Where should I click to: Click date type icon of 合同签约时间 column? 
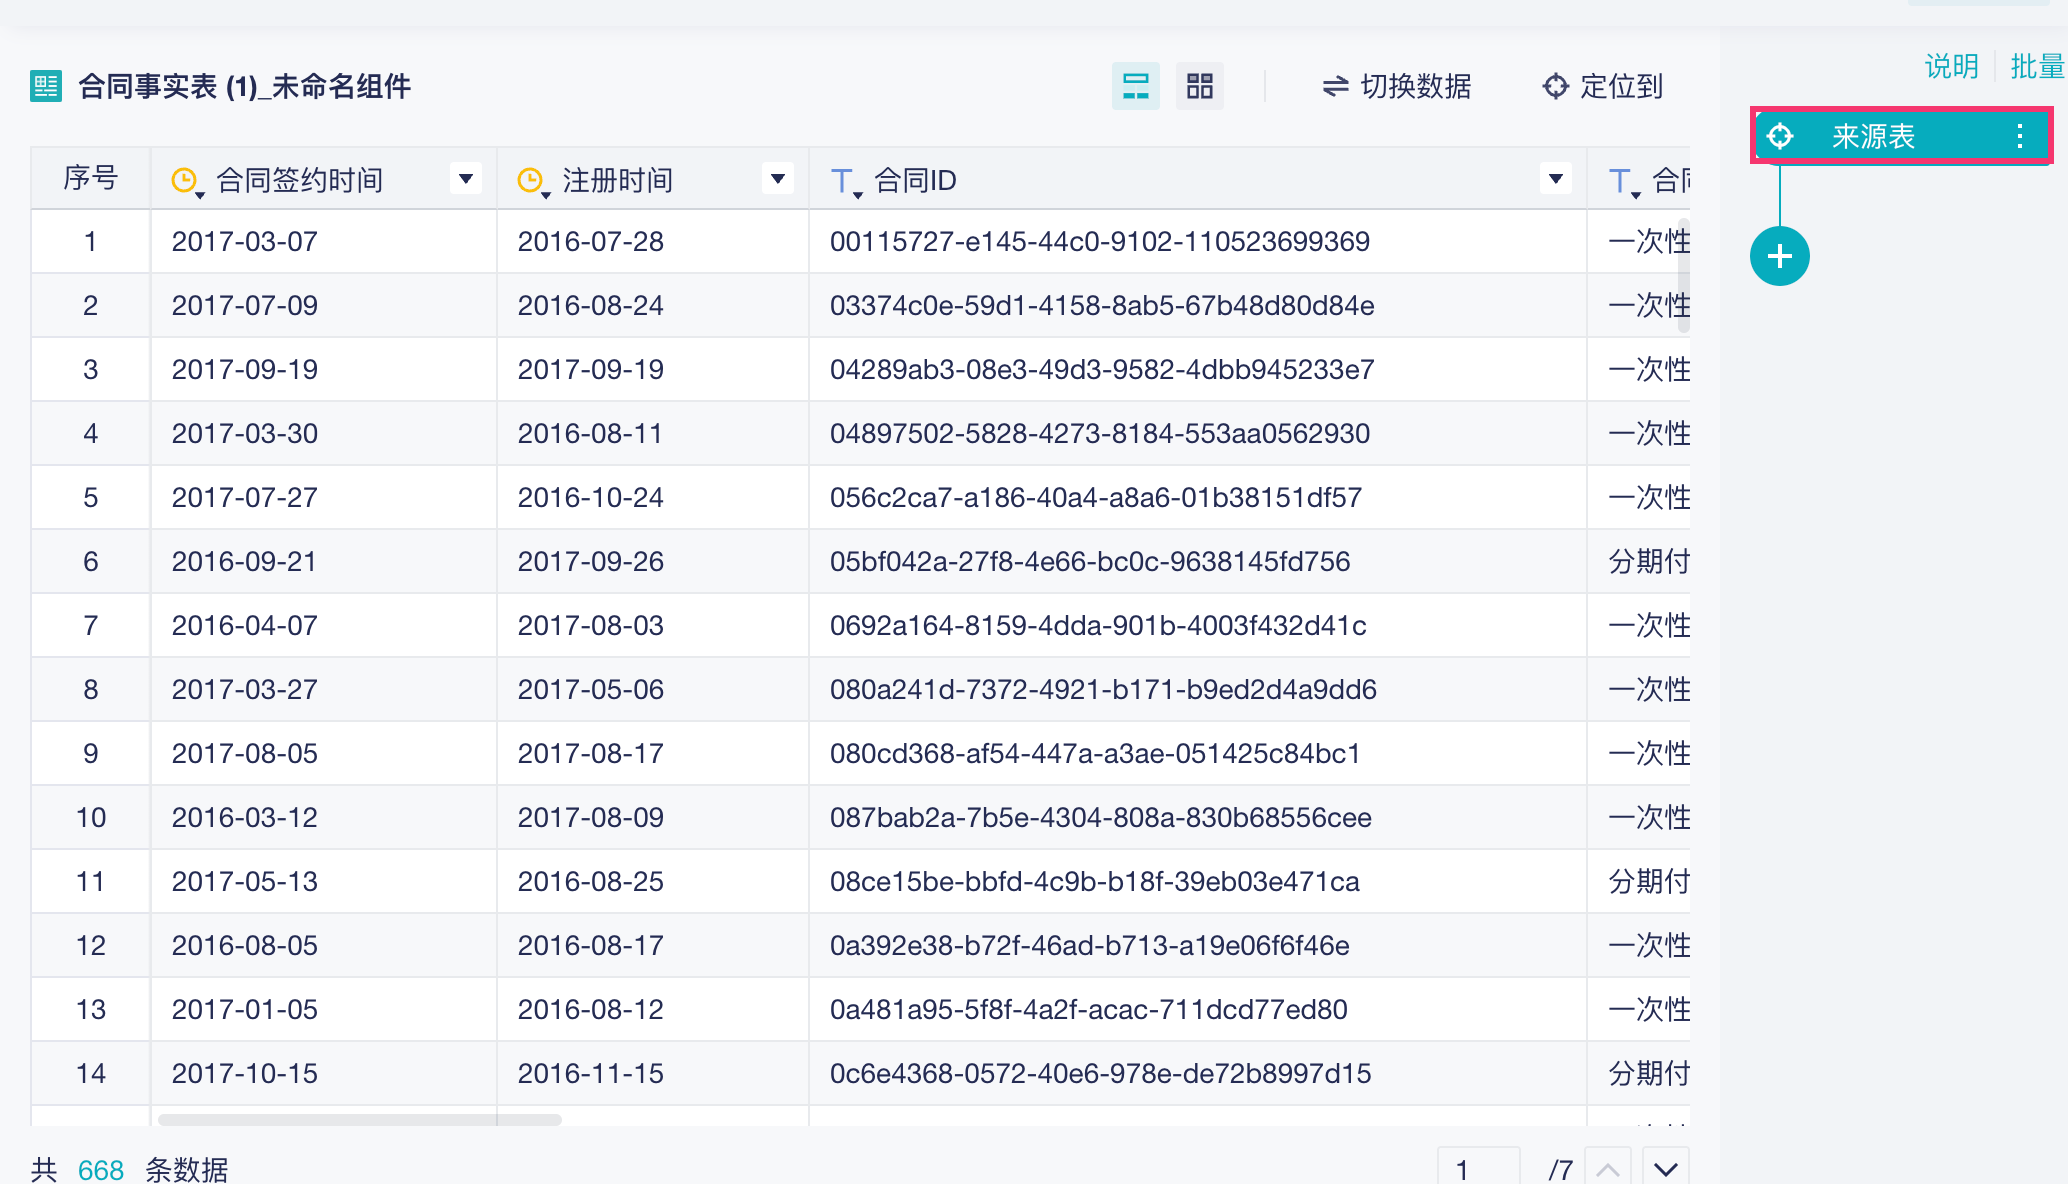pos(185,180)
